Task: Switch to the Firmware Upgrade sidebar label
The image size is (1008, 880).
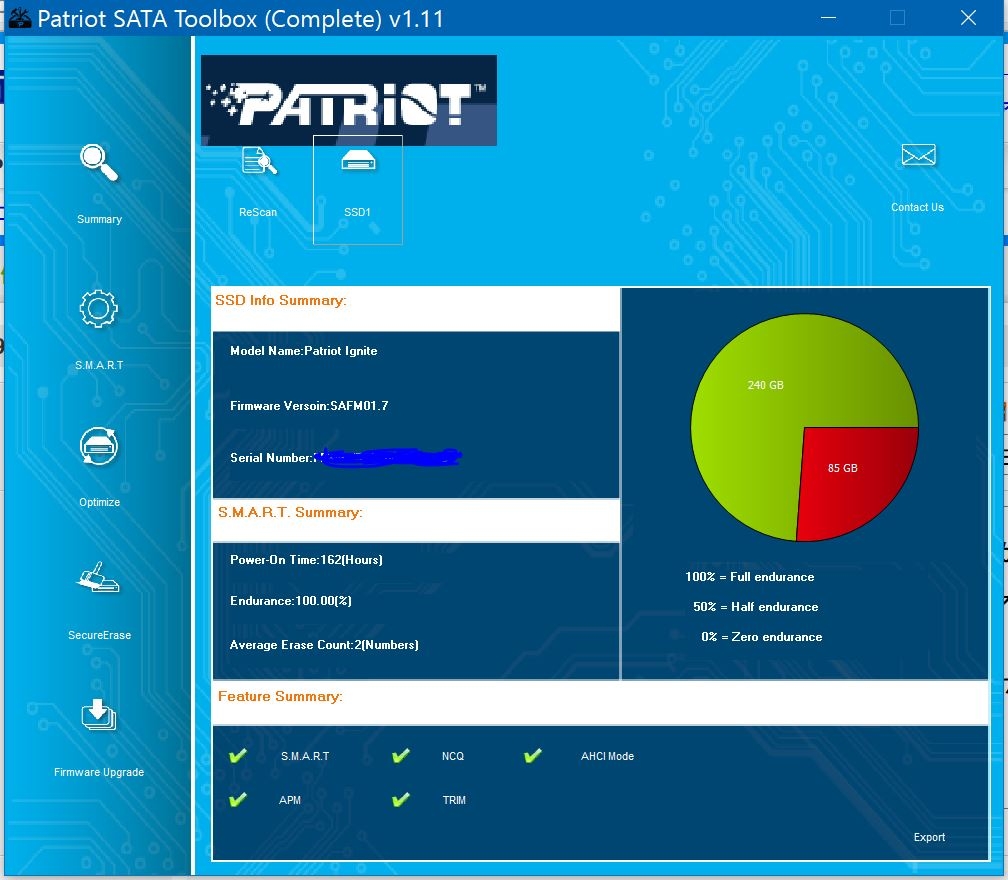Action: point(99,772)
